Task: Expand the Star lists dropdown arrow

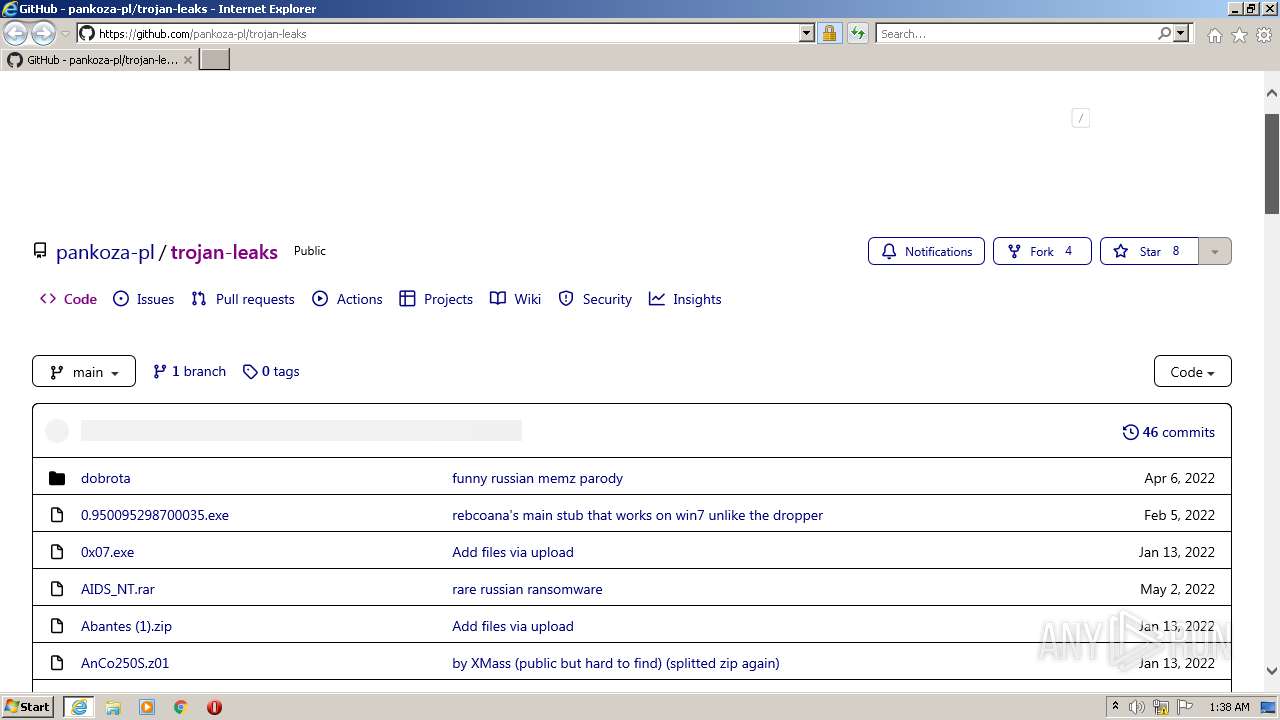Action: [x=1215, y=251]
